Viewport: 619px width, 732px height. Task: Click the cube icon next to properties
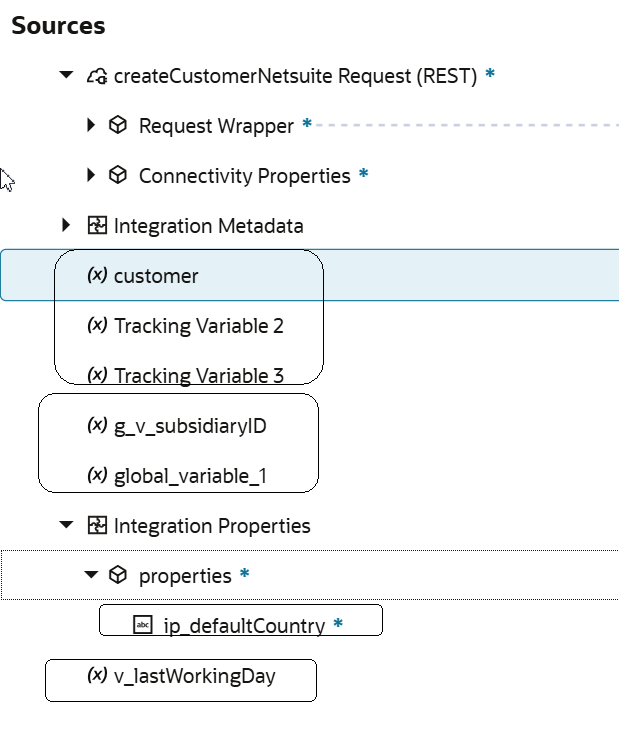(118, 576)
